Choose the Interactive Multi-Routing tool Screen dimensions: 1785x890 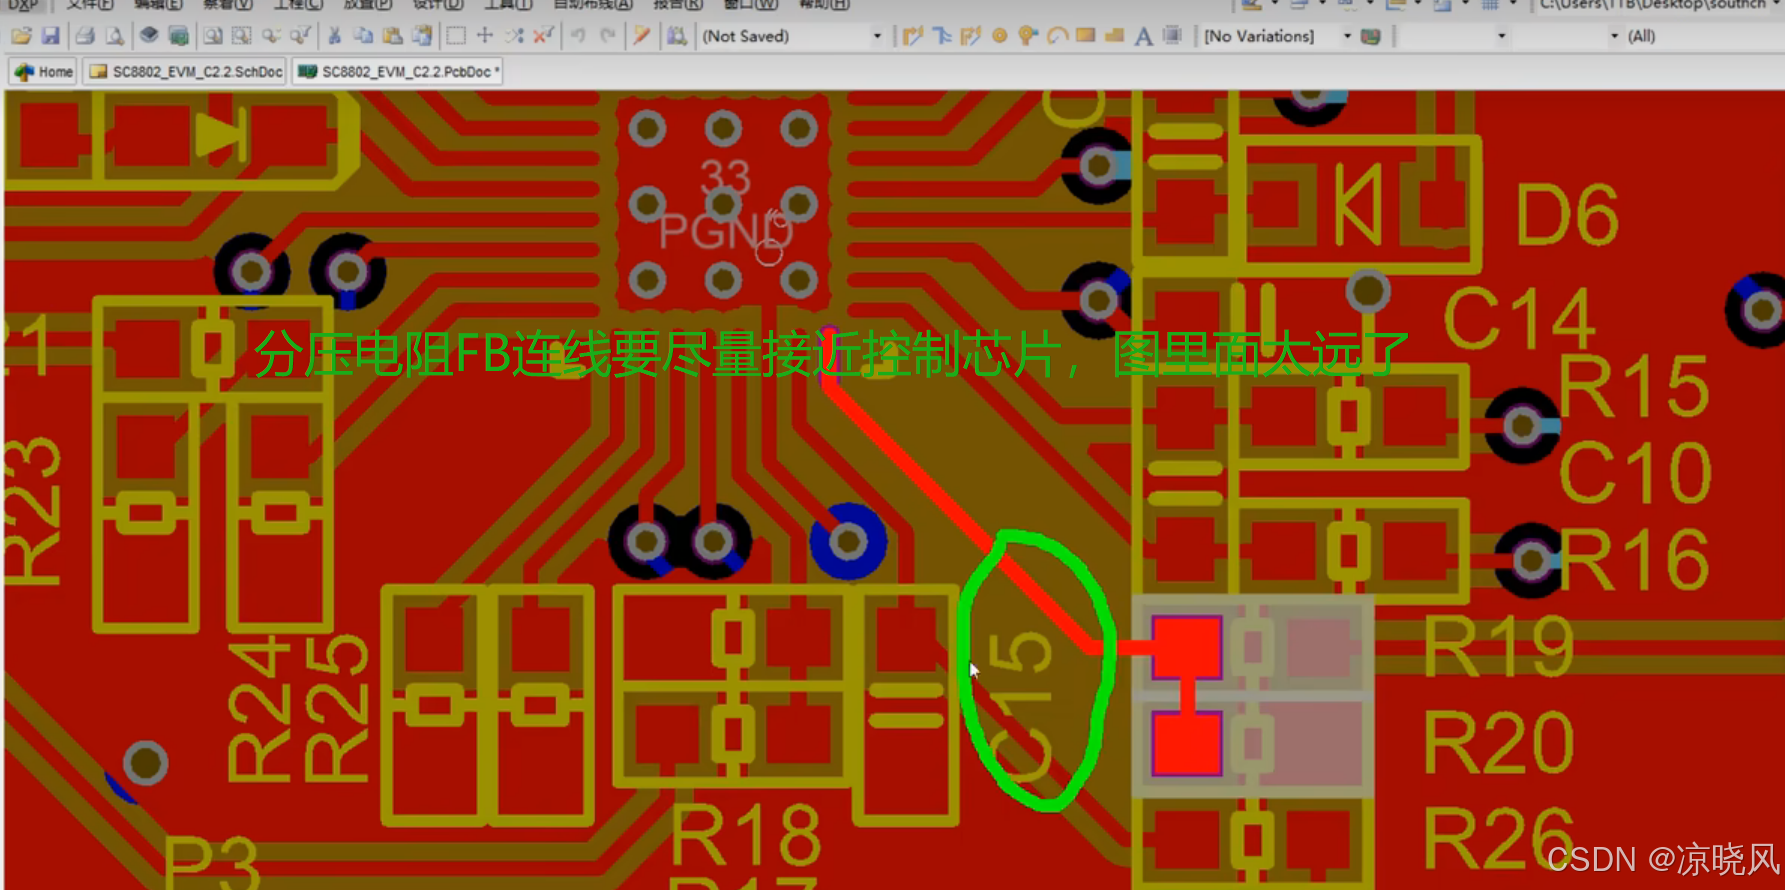click(x=970, y=36)
